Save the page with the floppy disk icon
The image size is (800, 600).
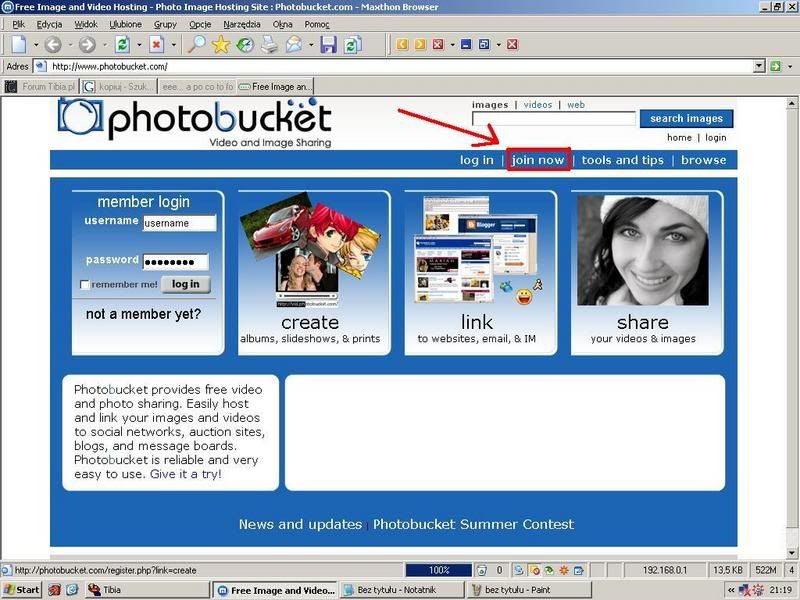(x=329, y=45)
